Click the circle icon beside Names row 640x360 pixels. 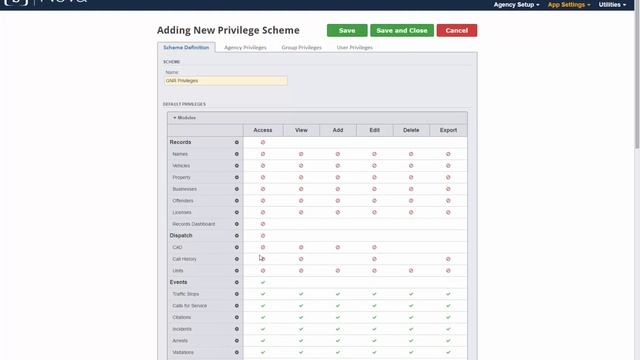[x=237, y=154]
